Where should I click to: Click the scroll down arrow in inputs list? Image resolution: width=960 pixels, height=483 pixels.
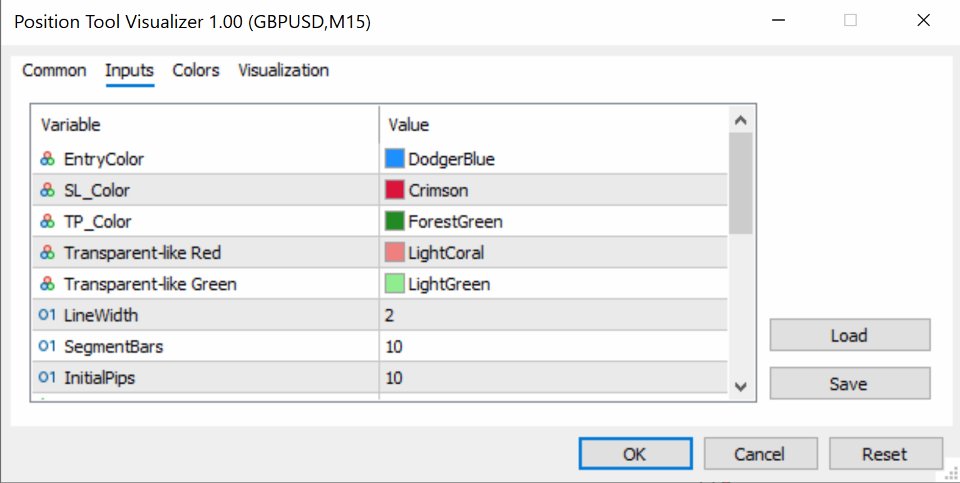tap(740, 386)
